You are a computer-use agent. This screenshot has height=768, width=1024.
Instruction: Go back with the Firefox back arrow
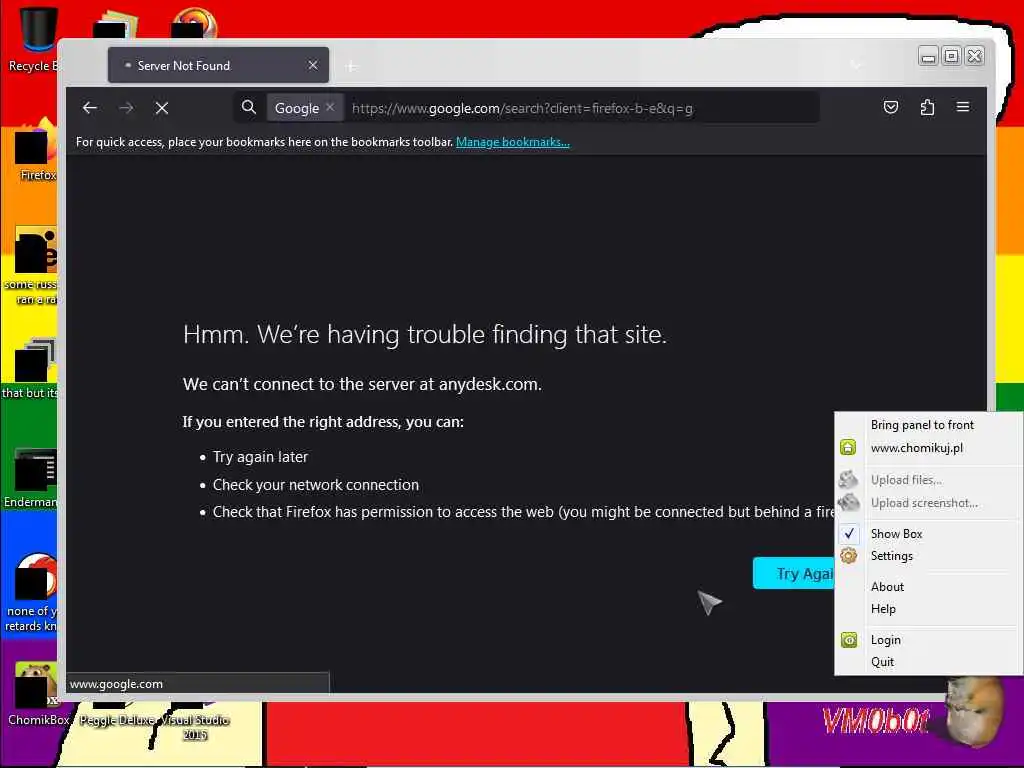89,108
